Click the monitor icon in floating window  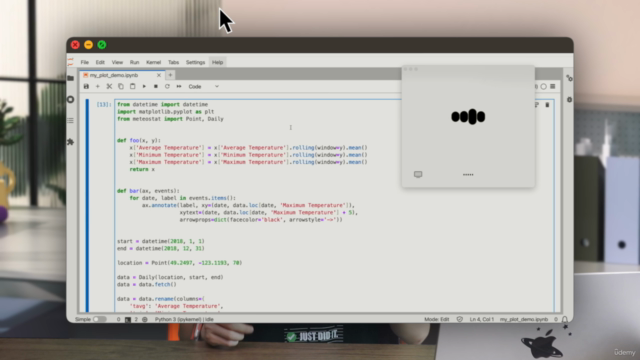click(x=418, y=174)
